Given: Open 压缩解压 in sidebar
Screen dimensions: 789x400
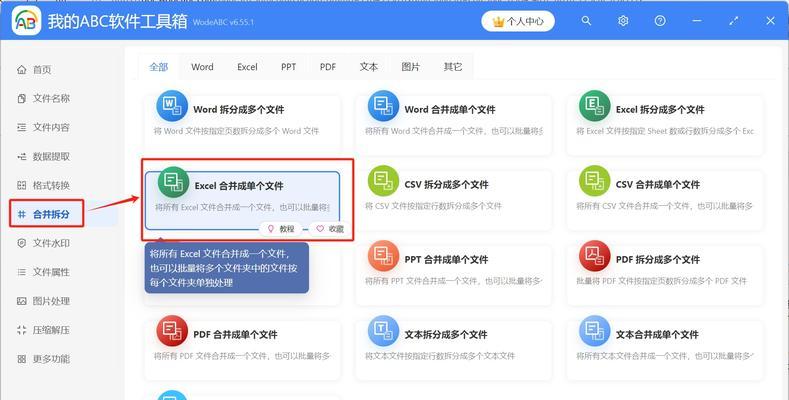Looking at the screenshot, I should pyautogui.click(x=51, y=331).
